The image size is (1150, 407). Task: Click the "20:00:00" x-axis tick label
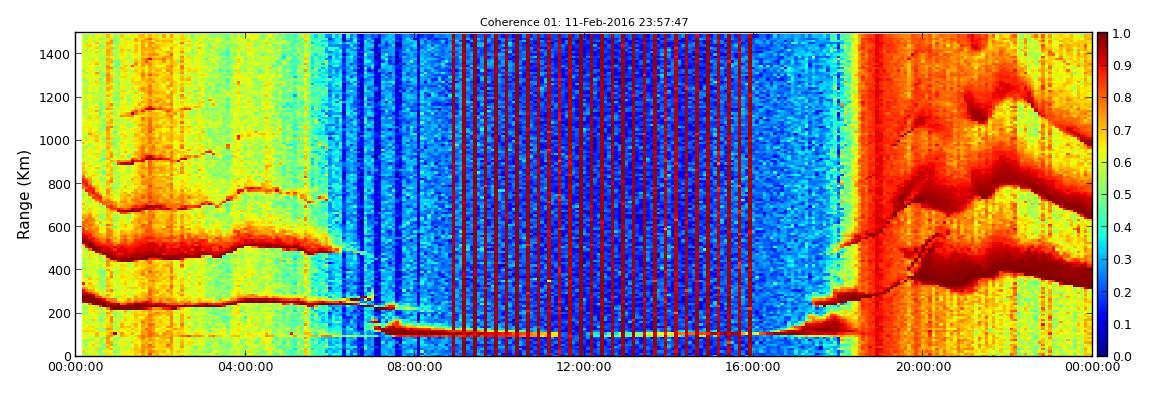point(923,367)
